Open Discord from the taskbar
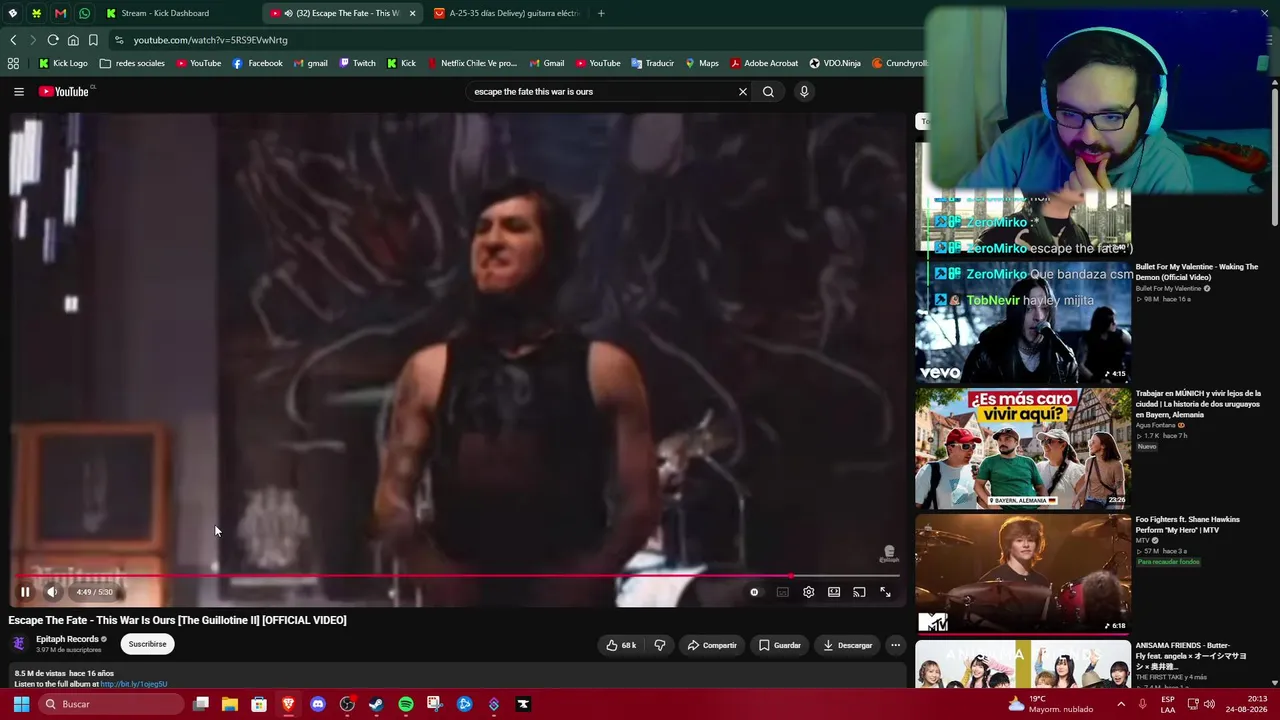1280x720 pixels. pyautogui.click(x=318, y=704)
